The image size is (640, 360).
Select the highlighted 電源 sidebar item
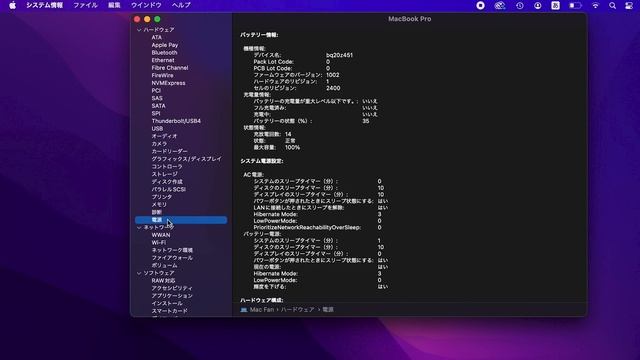(181, 220)
